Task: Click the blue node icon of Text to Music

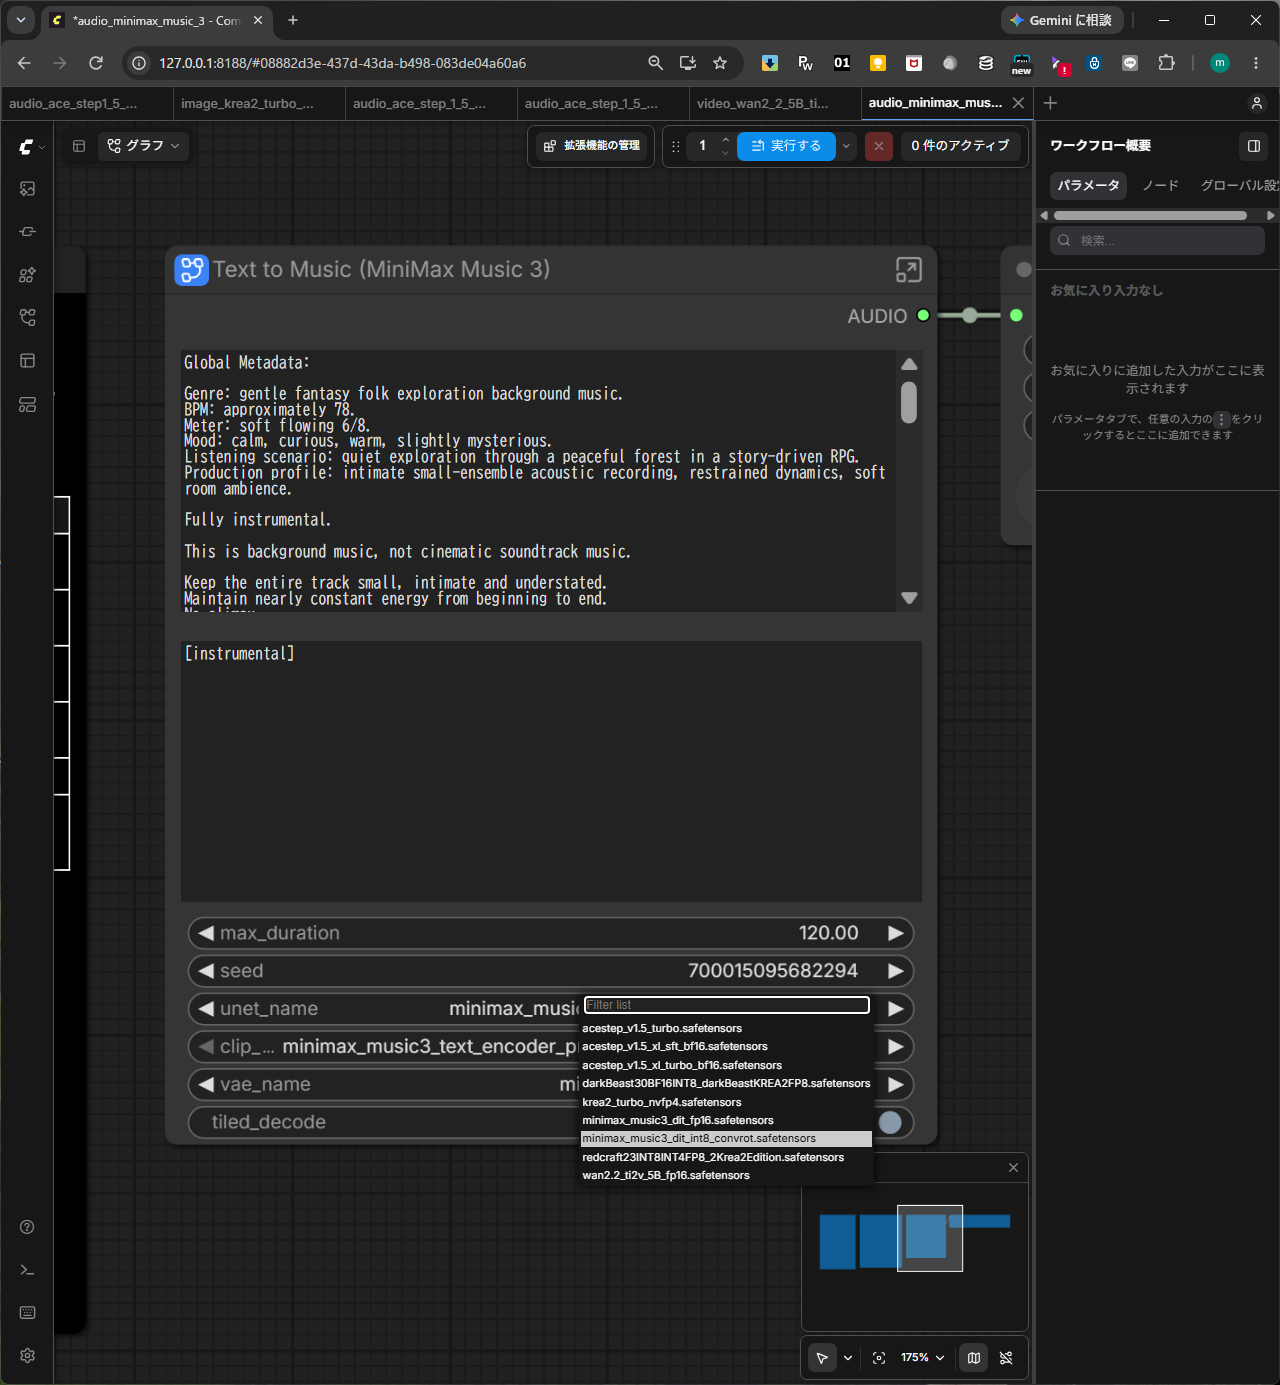Action: point(191,270)
